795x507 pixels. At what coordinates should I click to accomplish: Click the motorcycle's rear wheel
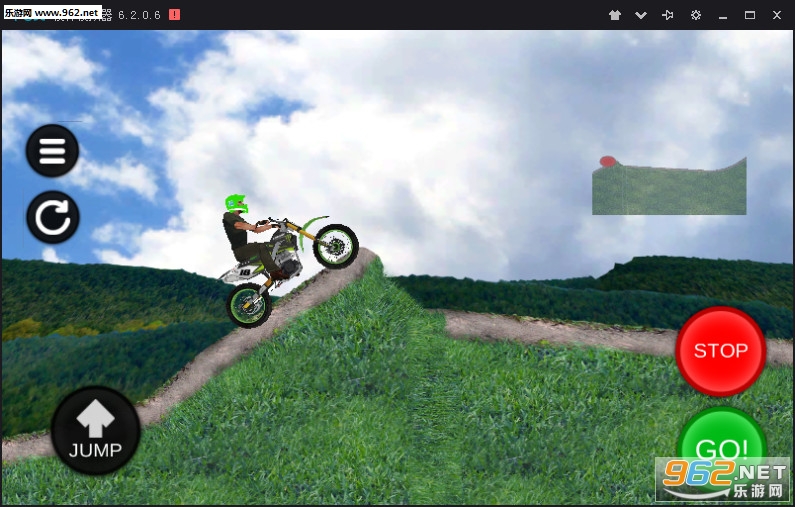[249, 305]
